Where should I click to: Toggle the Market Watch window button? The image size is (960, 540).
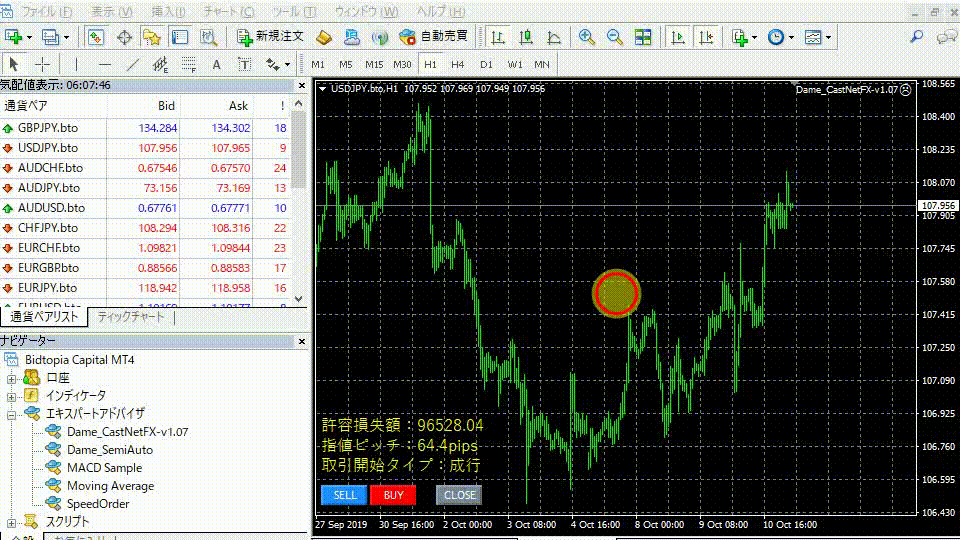96,37
